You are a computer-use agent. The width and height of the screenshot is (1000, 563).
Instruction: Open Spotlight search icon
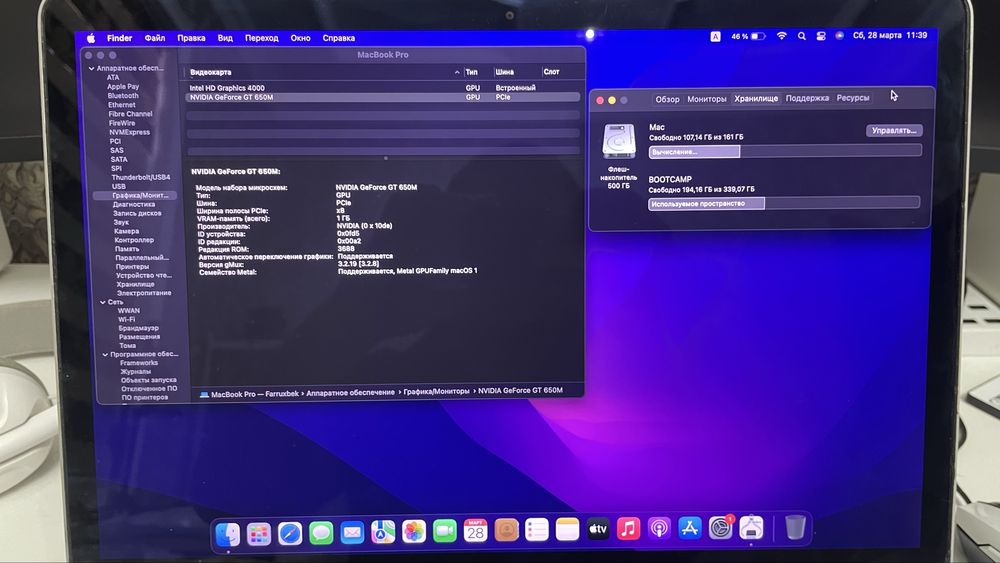802,36
